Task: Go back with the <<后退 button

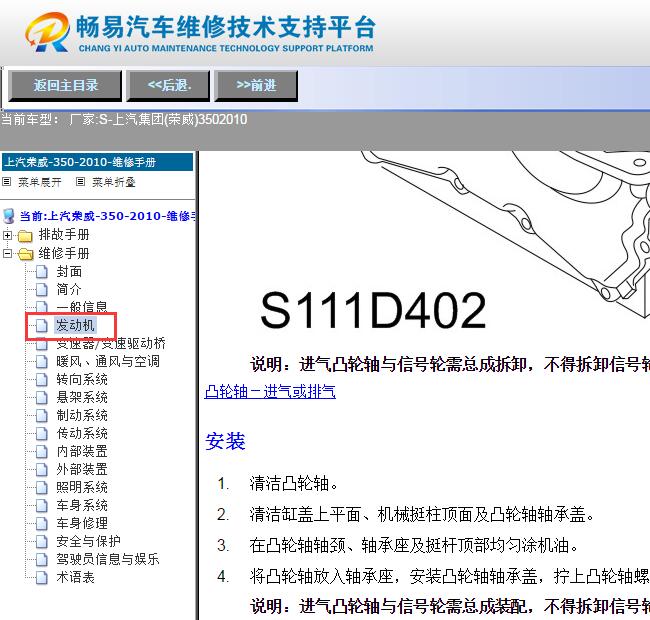Action: tap(168, 86)
